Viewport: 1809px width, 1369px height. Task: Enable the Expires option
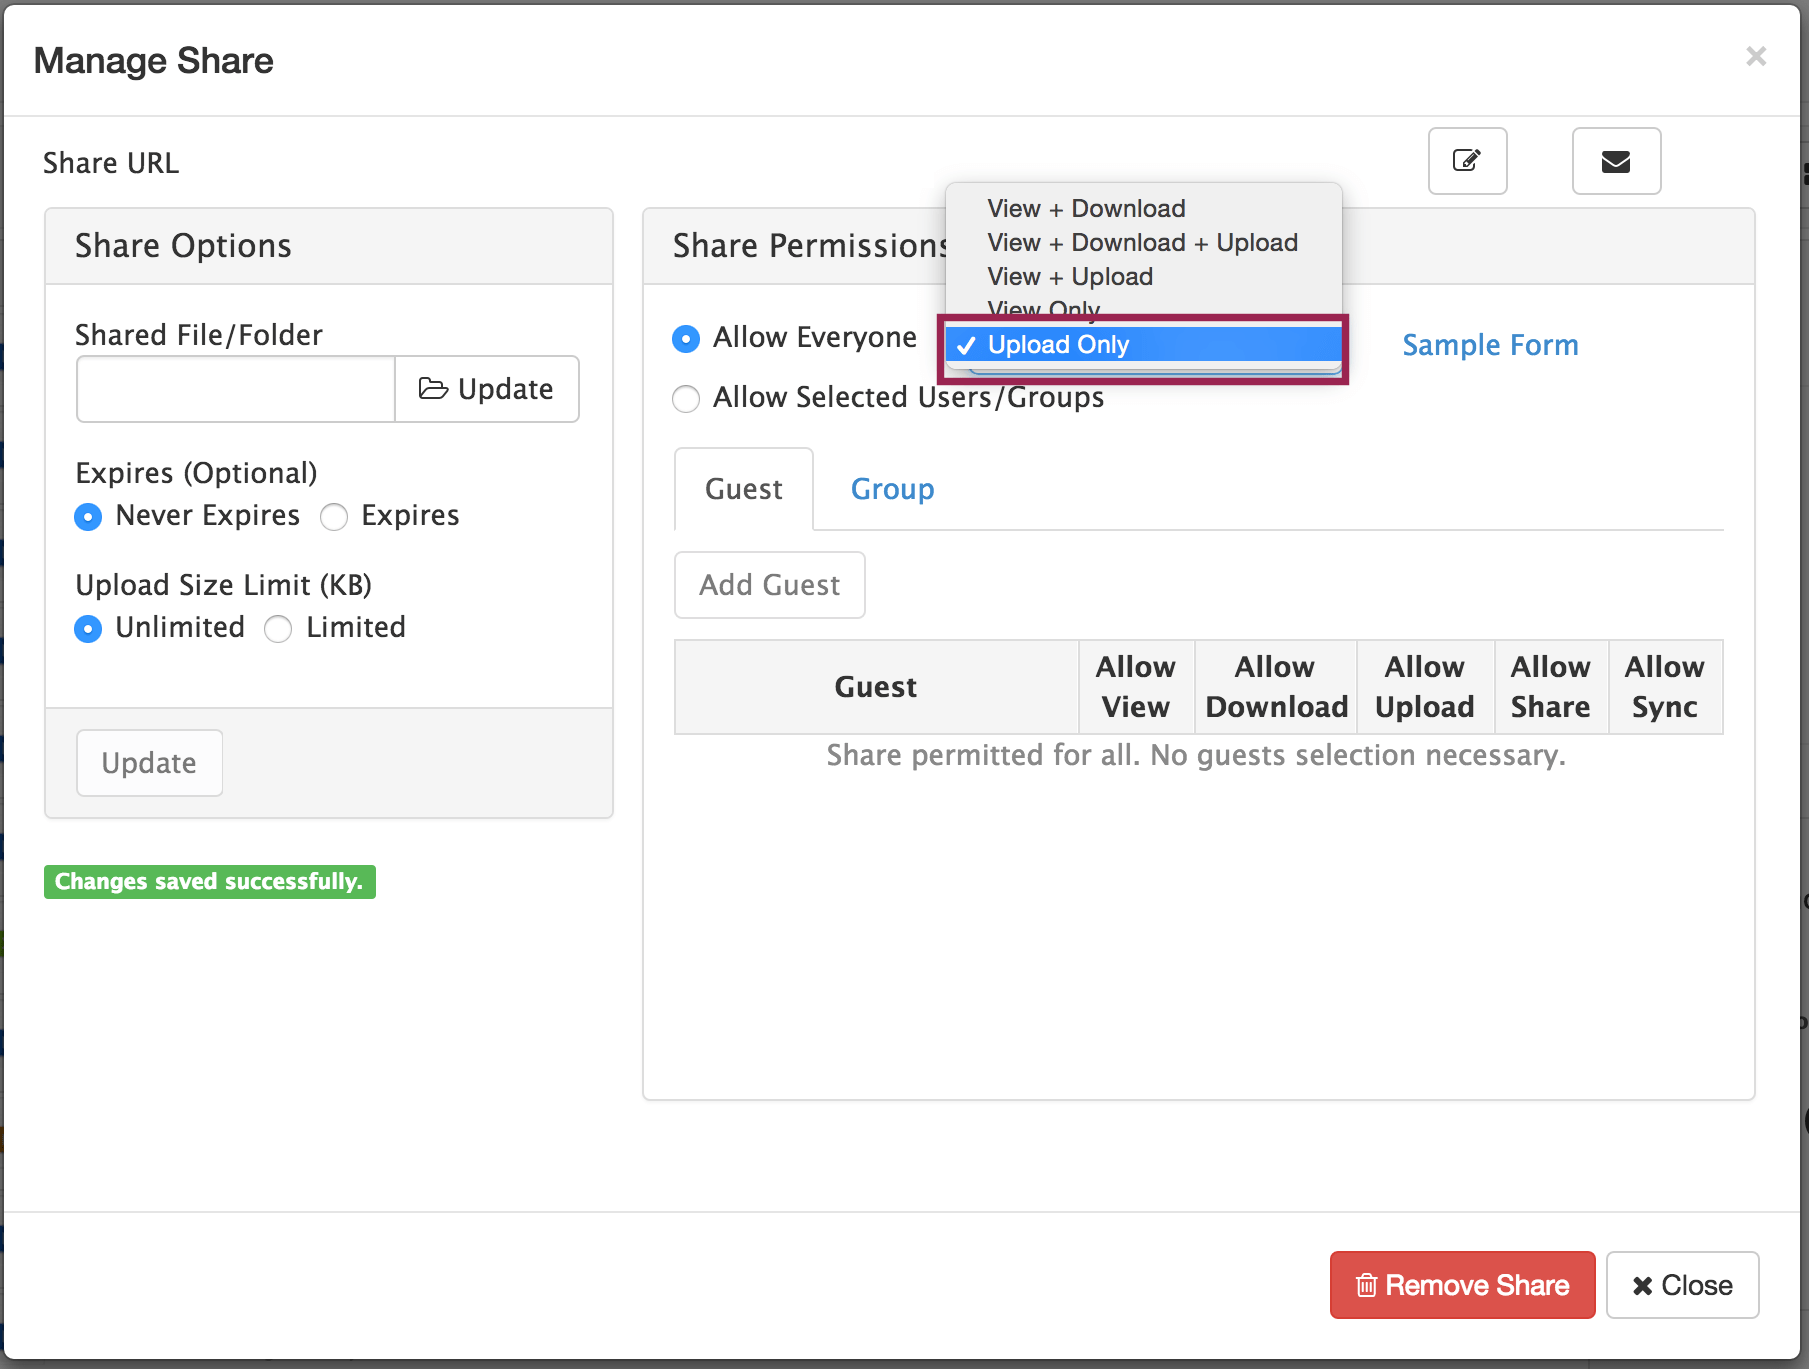click(x=334, y=516)
